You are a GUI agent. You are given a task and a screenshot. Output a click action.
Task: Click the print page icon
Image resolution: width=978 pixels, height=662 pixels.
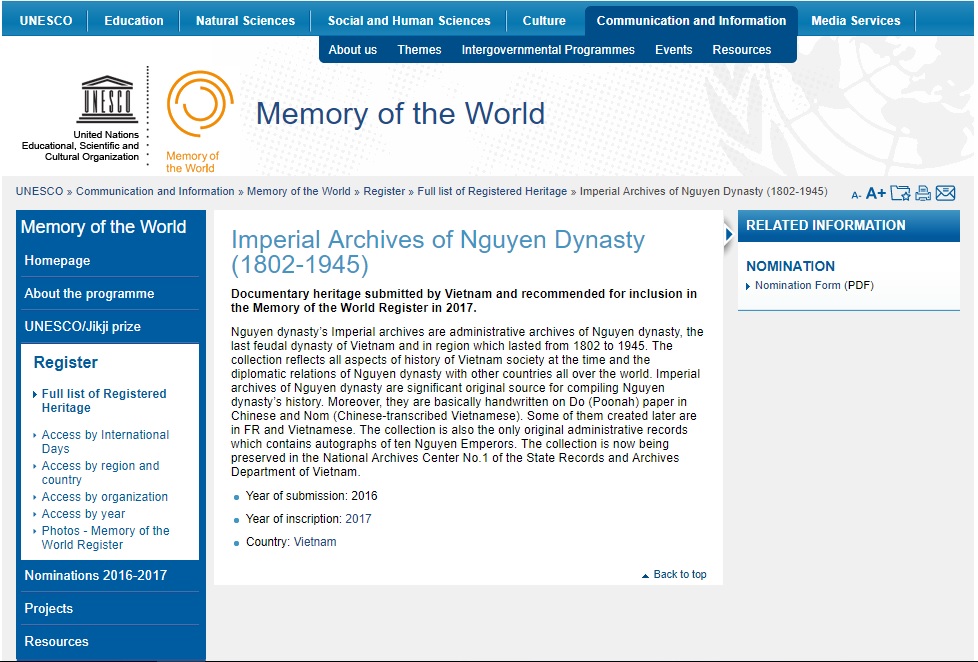[x=923, y=193]
